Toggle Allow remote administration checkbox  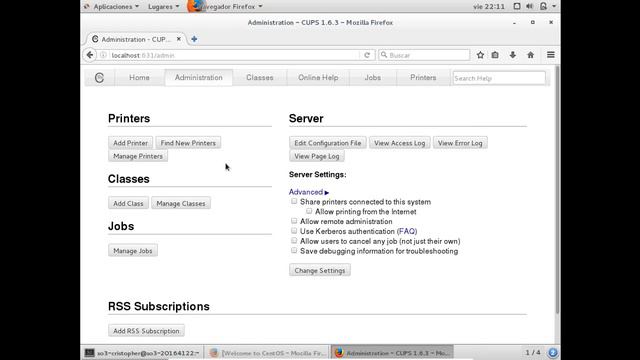[294, 221]
